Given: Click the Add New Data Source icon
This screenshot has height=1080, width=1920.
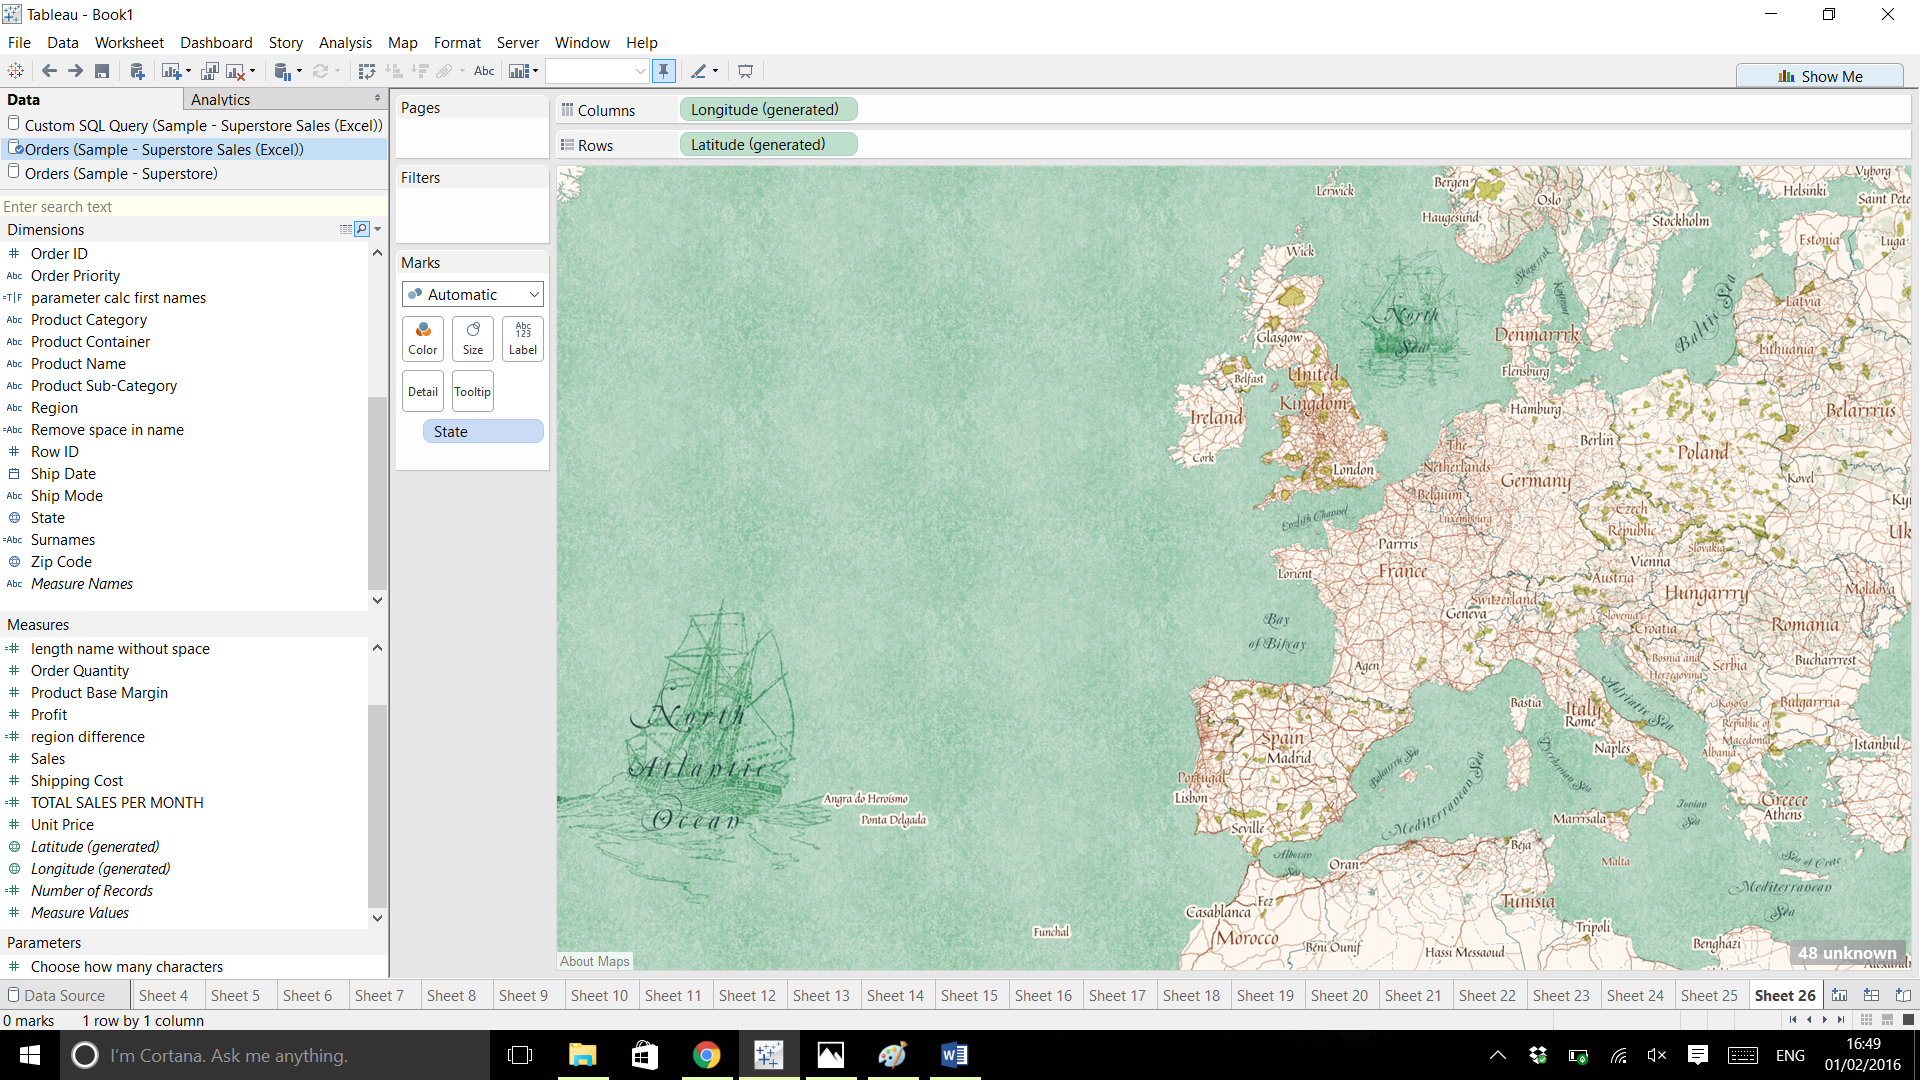Looking at the screenshot, I should pyautogui.click(x=137, y=71).
